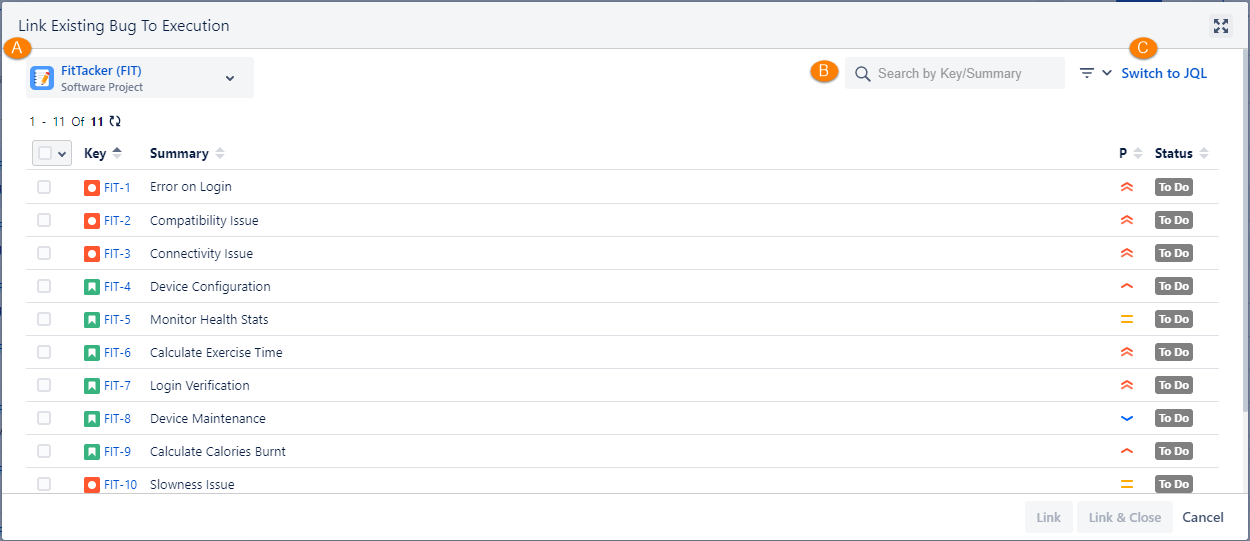Select the FIT-6 Calculate Exercise Time checkbox
The height and width of the screenshot is (541, 1250).
[44, 352]
